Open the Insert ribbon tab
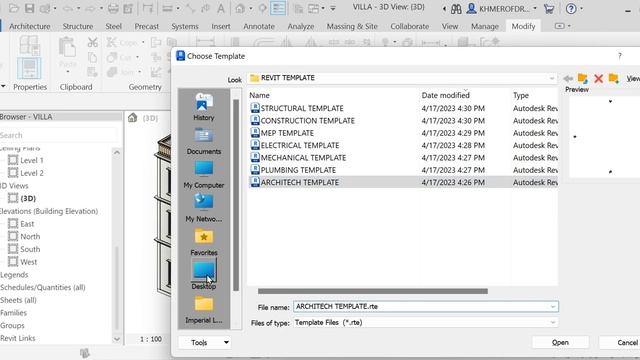This screenshot has height=360, width=640. 221,26
